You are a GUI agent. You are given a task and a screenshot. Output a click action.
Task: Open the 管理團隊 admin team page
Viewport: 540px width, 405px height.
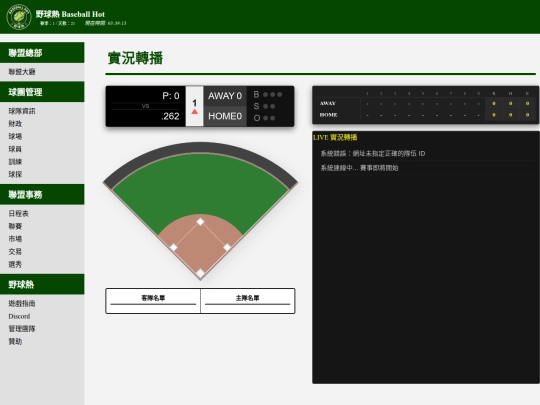click(22, 329)
